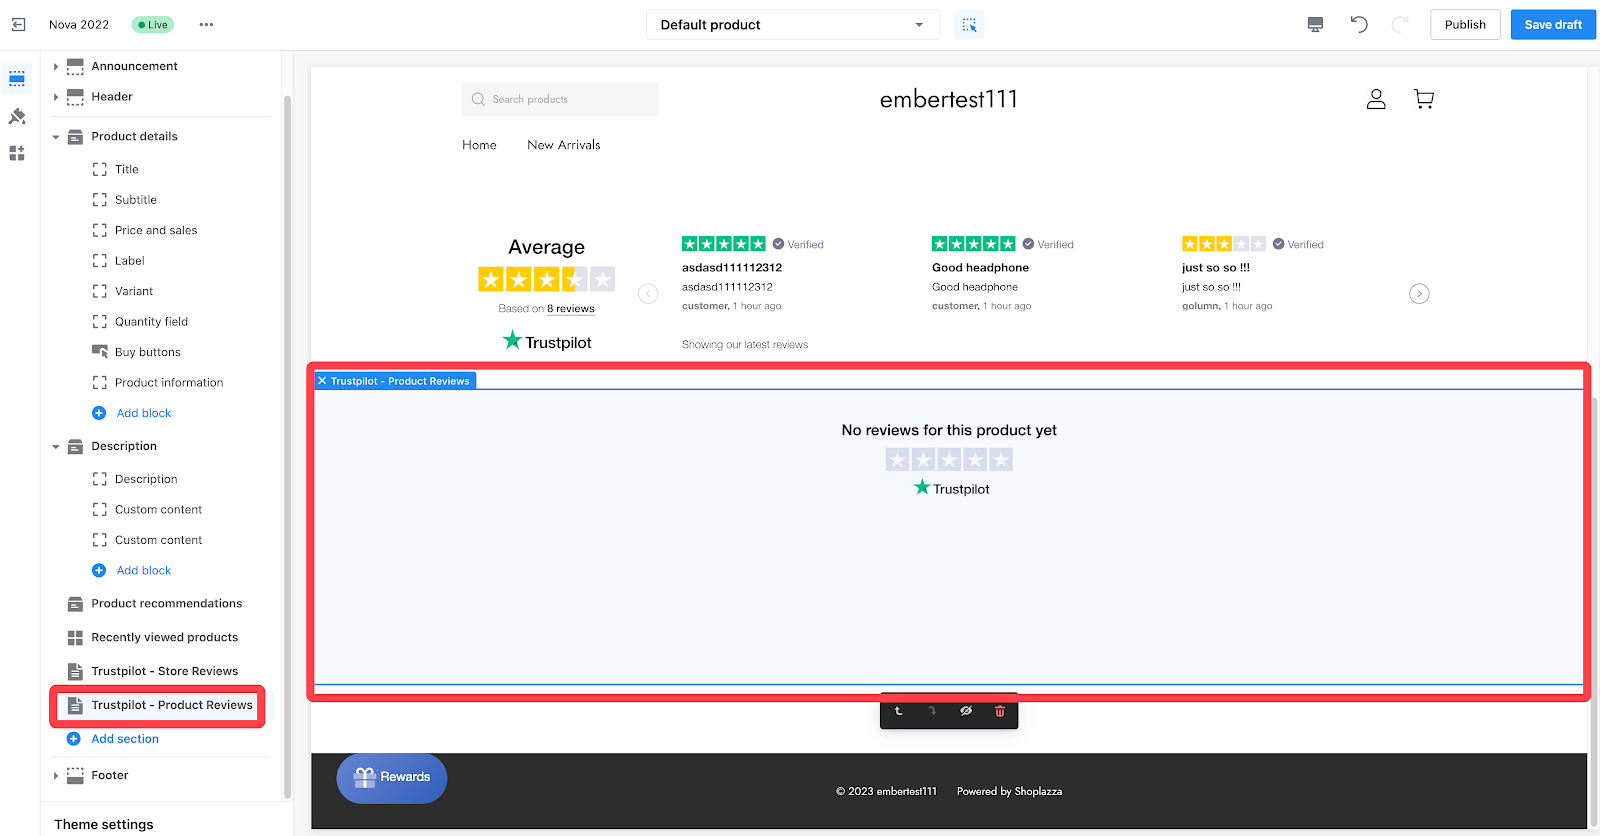Open the Home menu item
The height and width of the screenshot is (836, 1600).
point(479,145)
